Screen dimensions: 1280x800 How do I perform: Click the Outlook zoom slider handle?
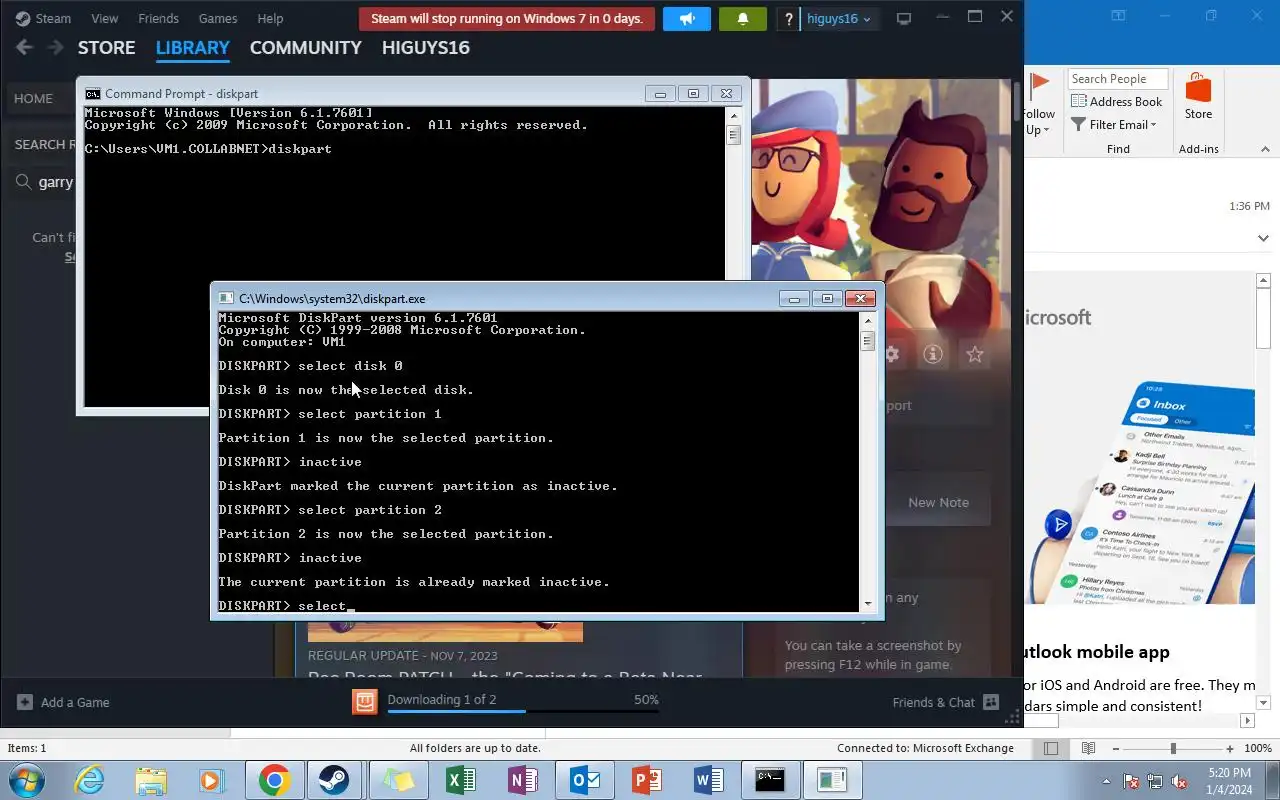[x=1173, y=748]
